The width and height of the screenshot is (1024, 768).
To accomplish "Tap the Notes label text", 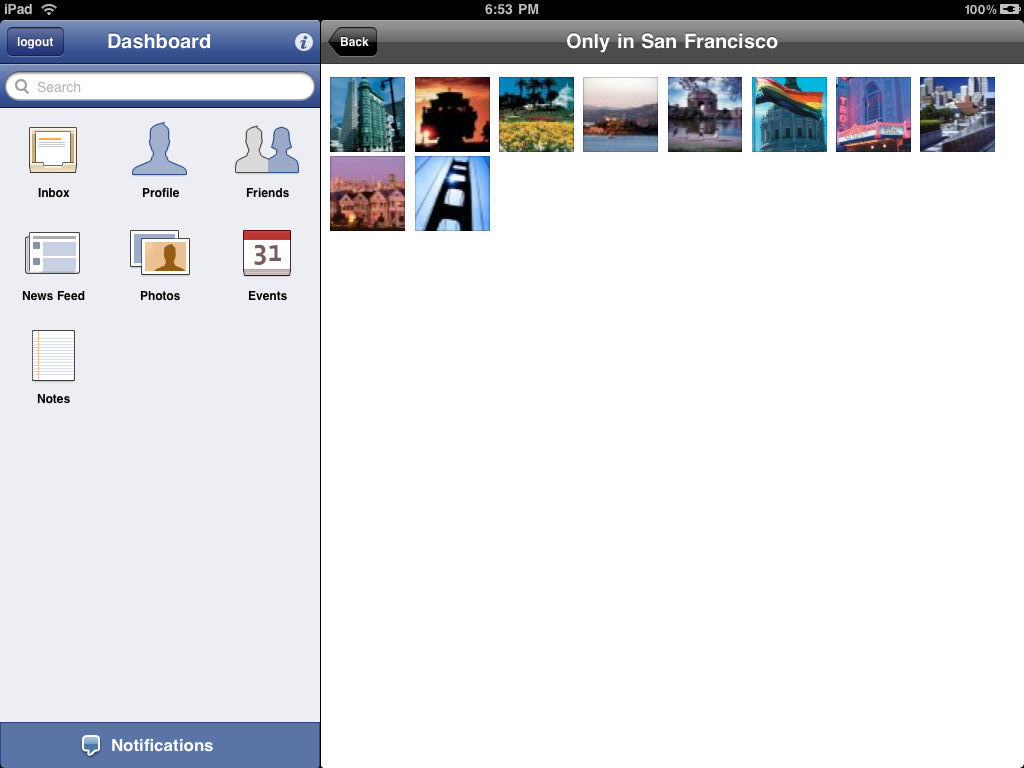I will pos(54,398).
